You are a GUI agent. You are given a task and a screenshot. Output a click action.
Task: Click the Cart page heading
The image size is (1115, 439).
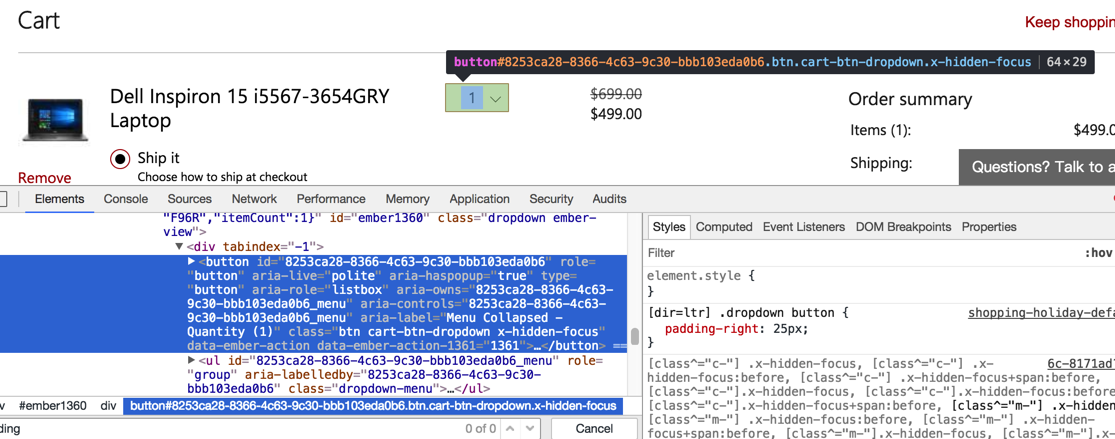point(38,20)
